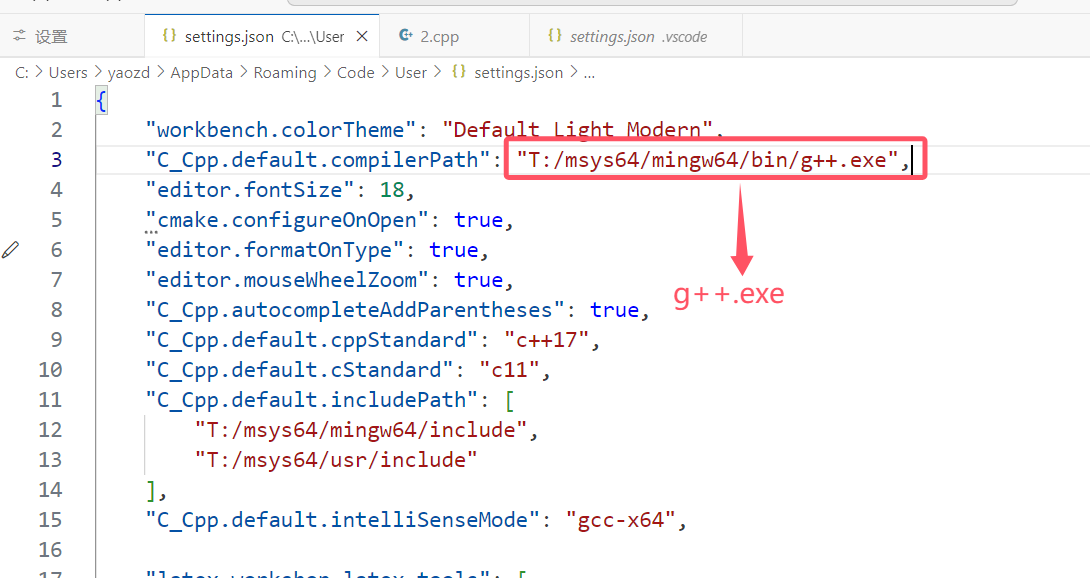Click true value of autocompleteAddParentheses

(x=615, y=310)
